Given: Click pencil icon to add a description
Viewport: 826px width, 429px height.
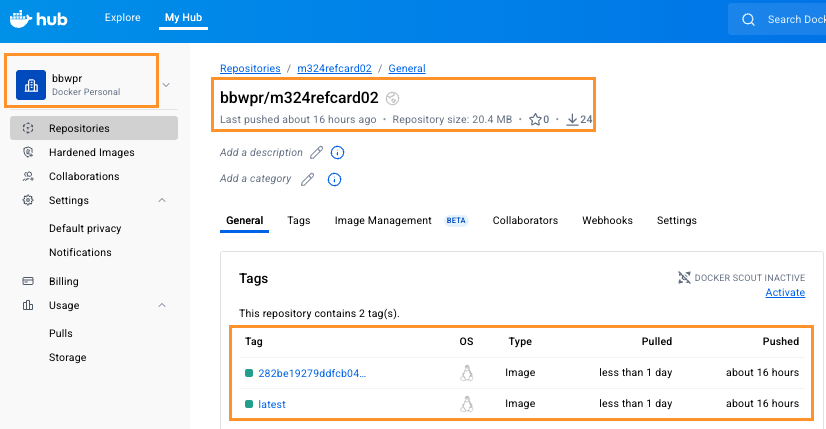Looking at the screenshot, I should tap(316, 153).
